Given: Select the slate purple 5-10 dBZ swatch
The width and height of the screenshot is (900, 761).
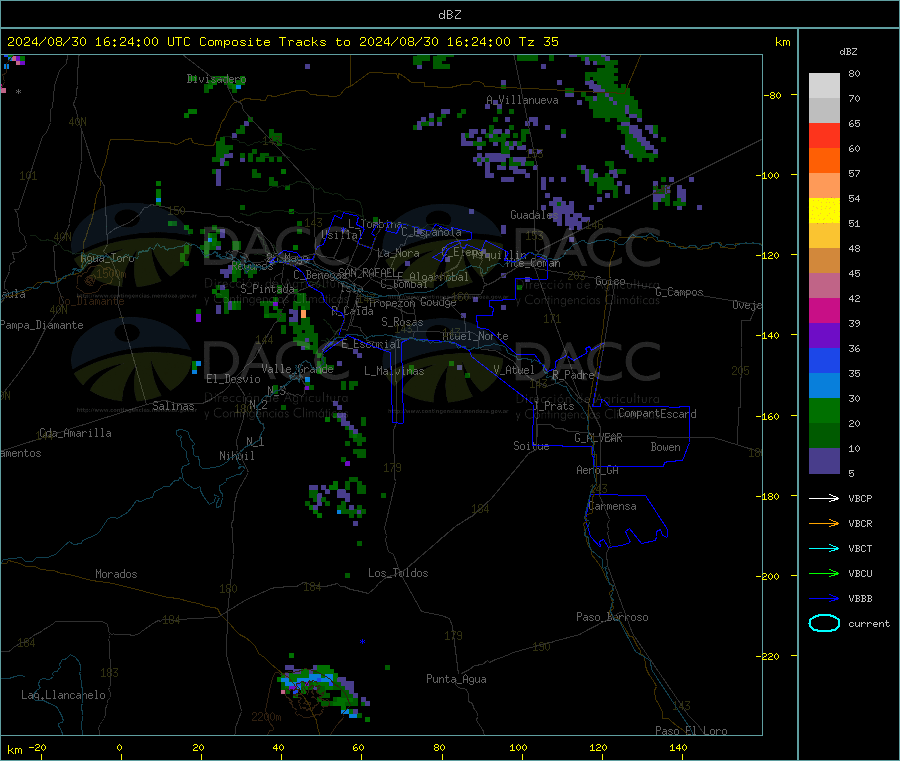Looking at the screenshot, I should pyautogui.click(x=824, y=461).
